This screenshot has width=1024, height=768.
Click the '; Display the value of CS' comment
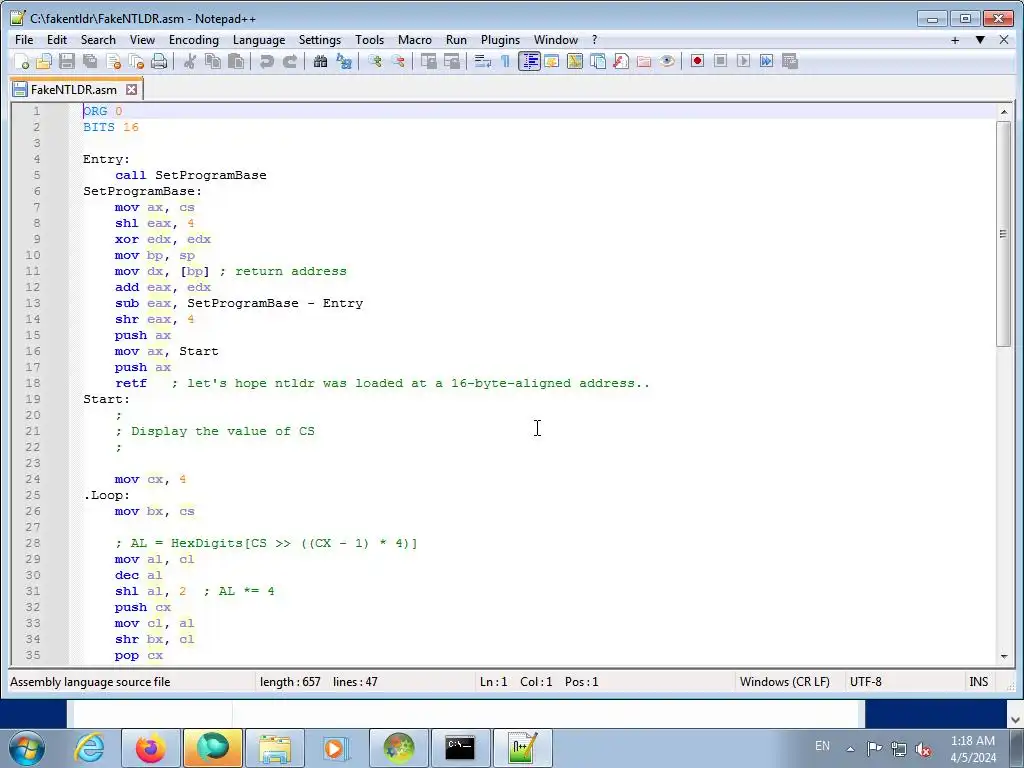coord(215,431)
